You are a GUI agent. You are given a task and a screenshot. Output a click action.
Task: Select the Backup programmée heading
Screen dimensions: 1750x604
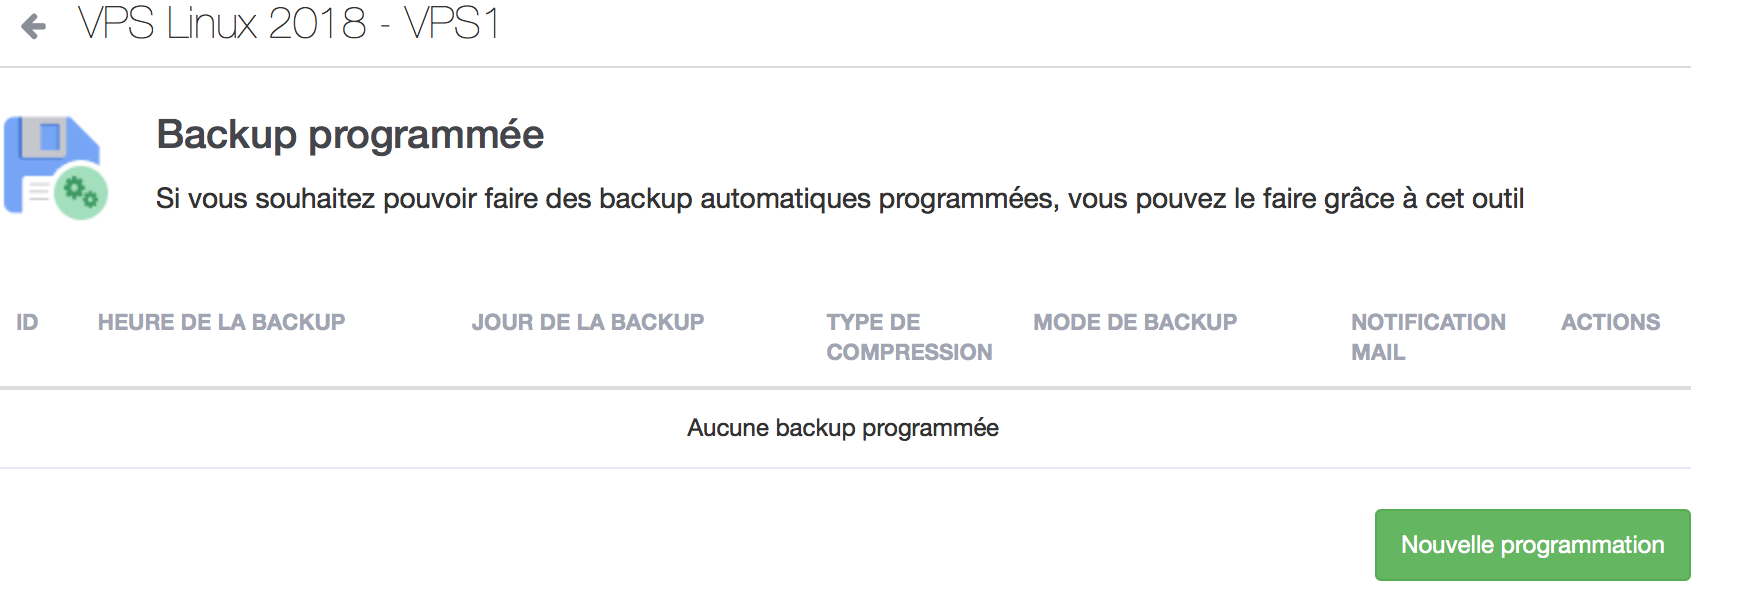click(350, 134)
